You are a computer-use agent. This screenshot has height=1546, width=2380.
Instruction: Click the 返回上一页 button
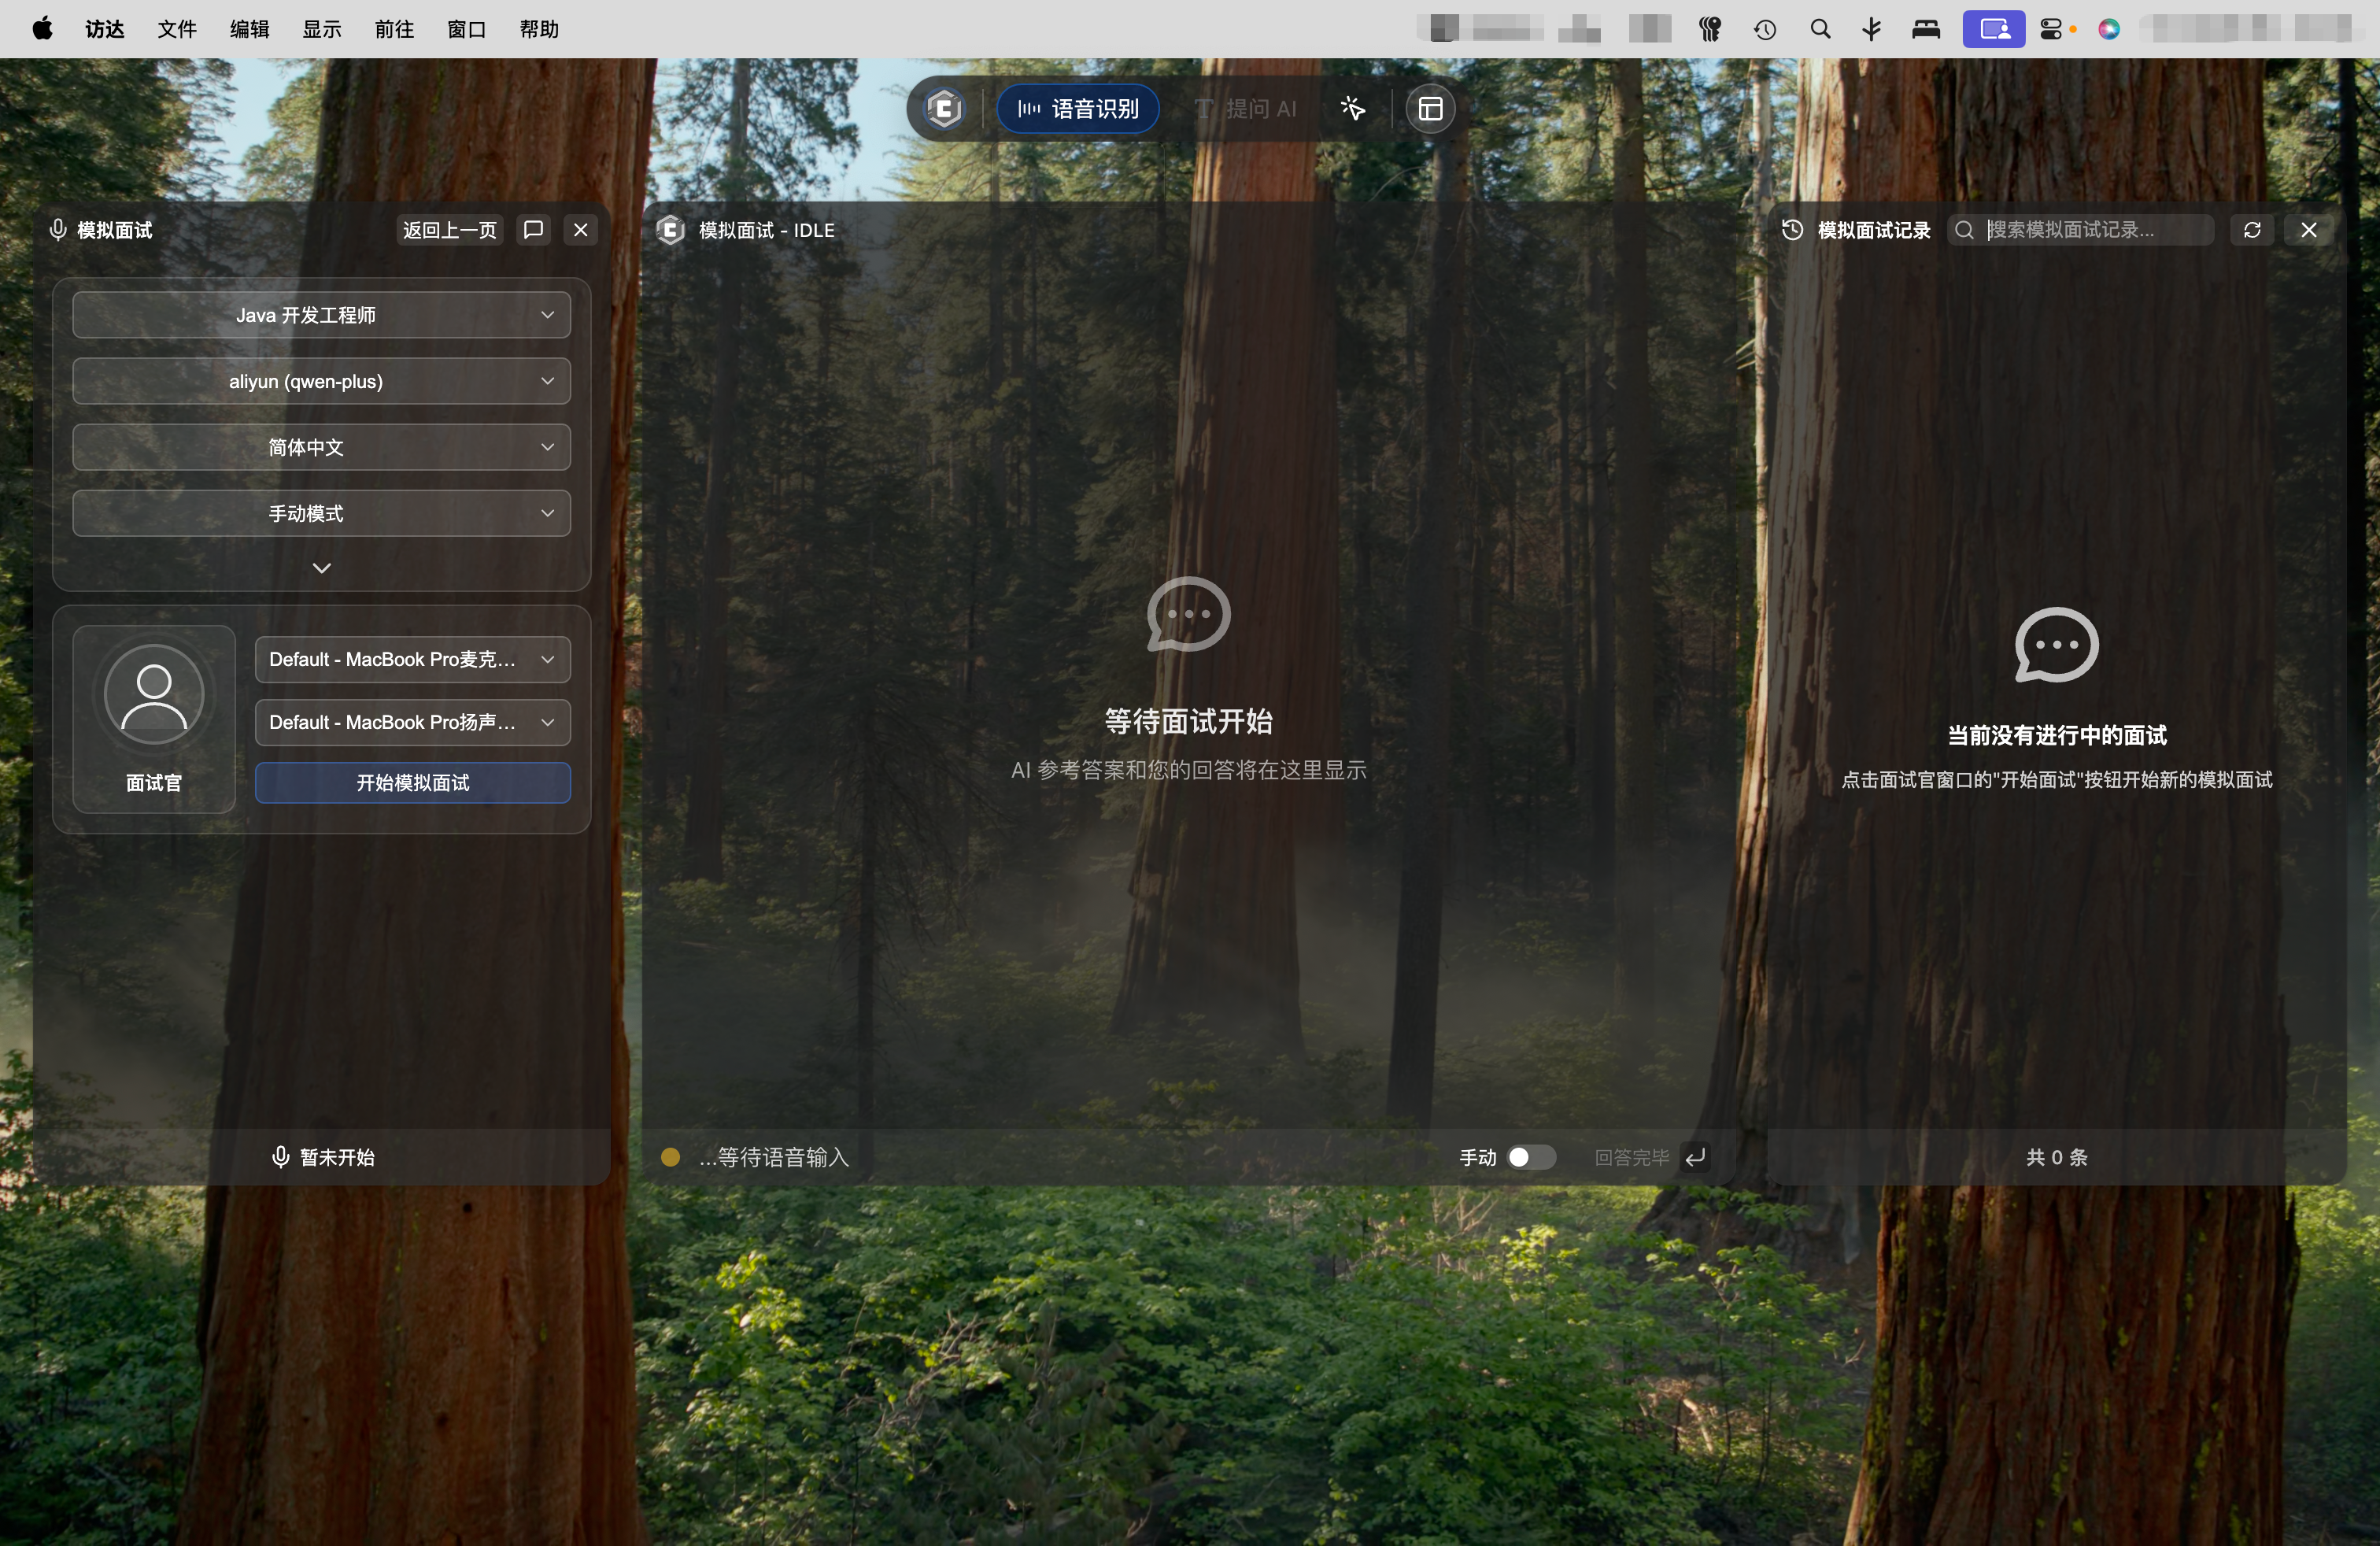coord(449,230)
